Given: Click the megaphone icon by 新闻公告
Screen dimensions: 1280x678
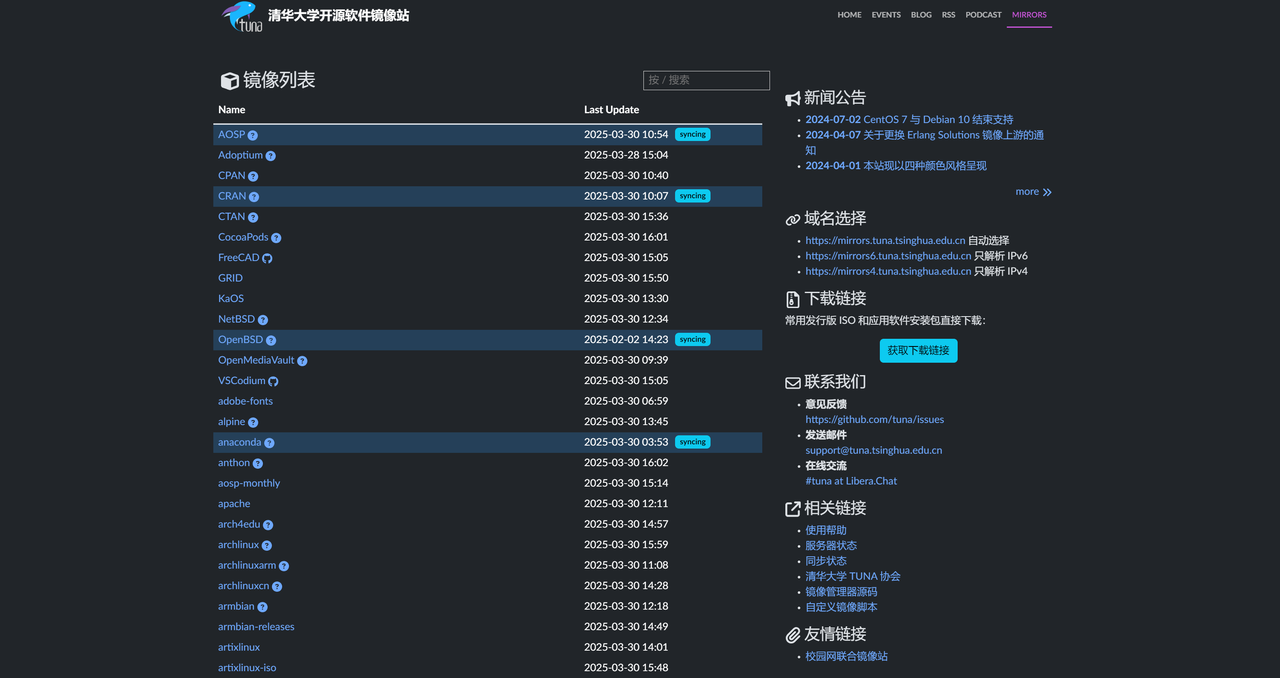Looking at the screenshot, I should [793, 98].
